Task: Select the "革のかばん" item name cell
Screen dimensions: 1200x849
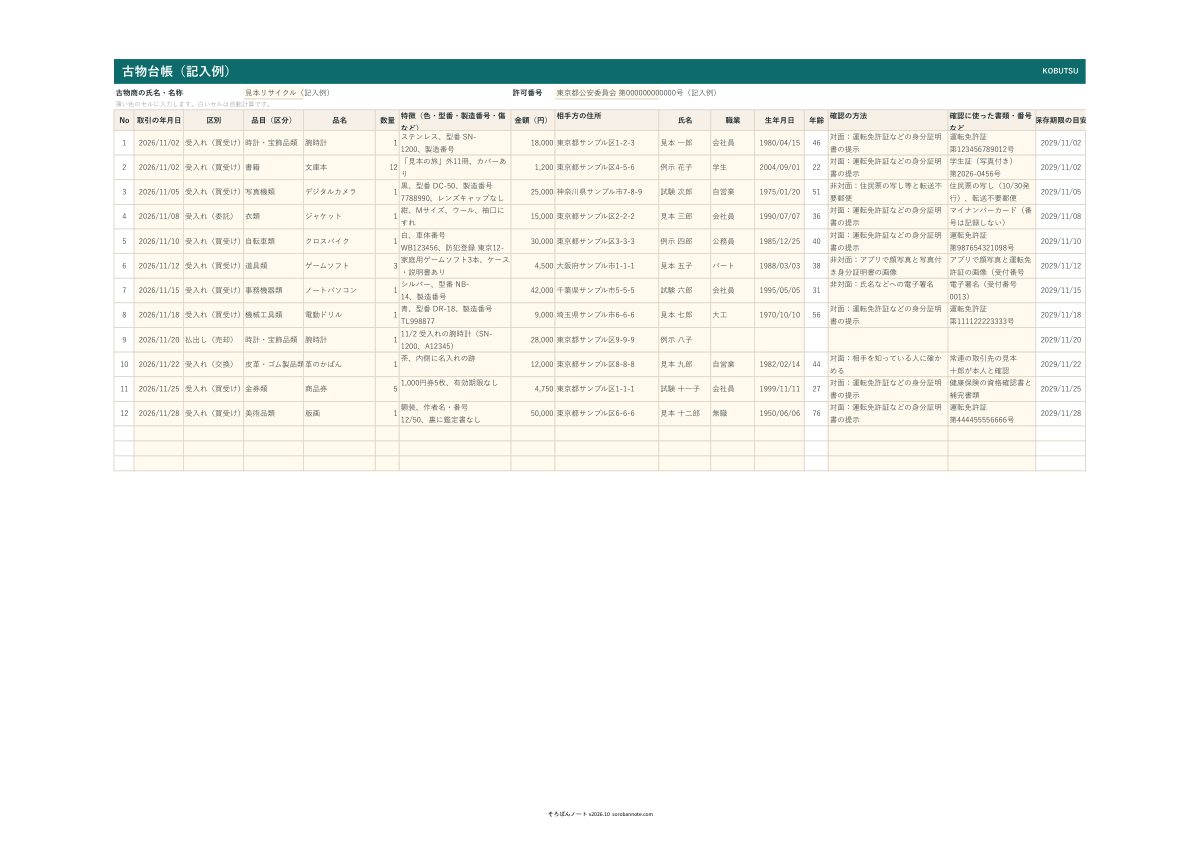Action: pos(339,364)
